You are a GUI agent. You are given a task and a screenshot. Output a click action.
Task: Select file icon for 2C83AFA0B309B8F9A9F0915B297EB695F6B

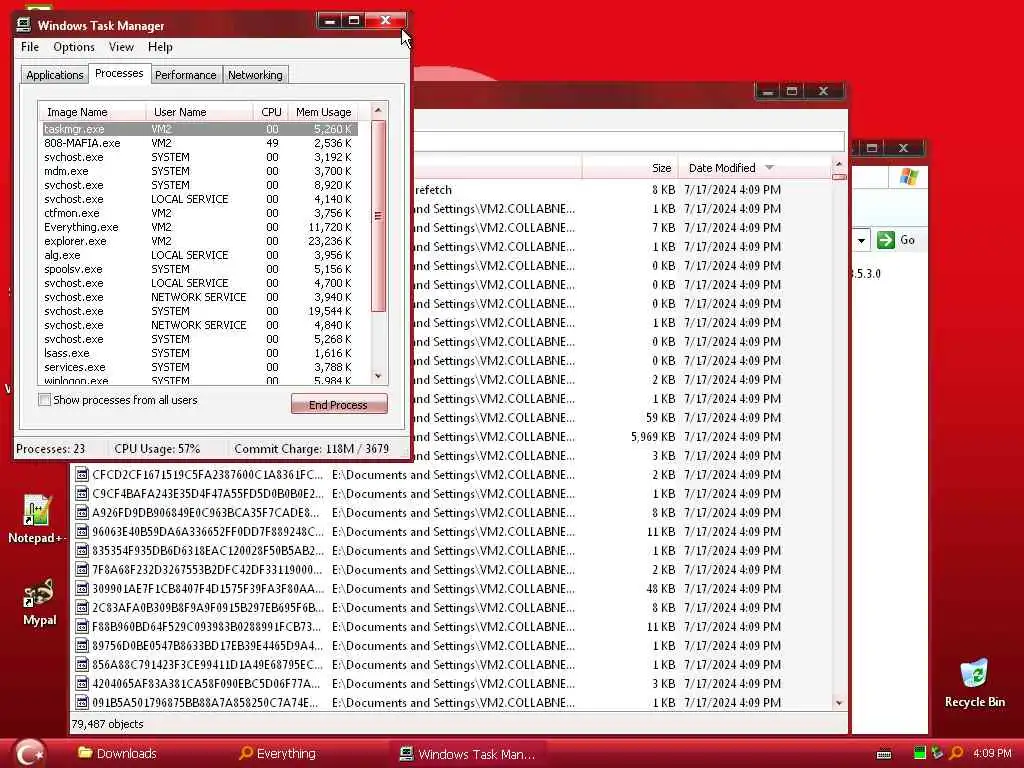(x=82, y=607)
